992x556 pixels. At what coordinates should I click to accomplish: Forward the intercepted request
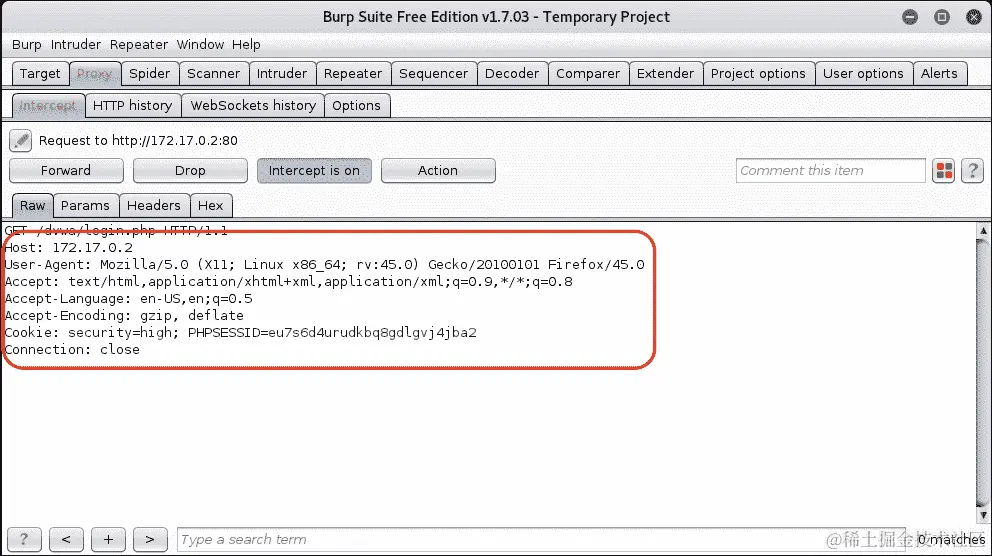66,171
